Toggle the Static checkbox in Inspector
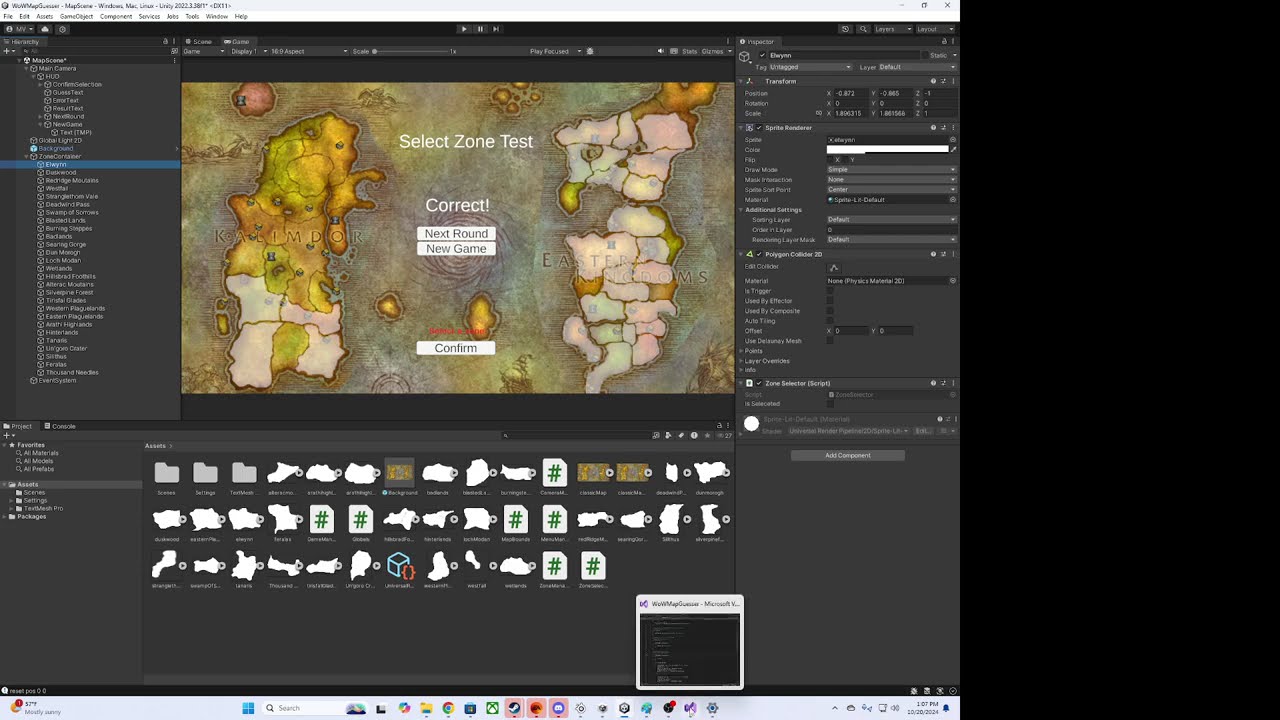The height and width of the screenshot is (720, 1280). click(923, 56)
